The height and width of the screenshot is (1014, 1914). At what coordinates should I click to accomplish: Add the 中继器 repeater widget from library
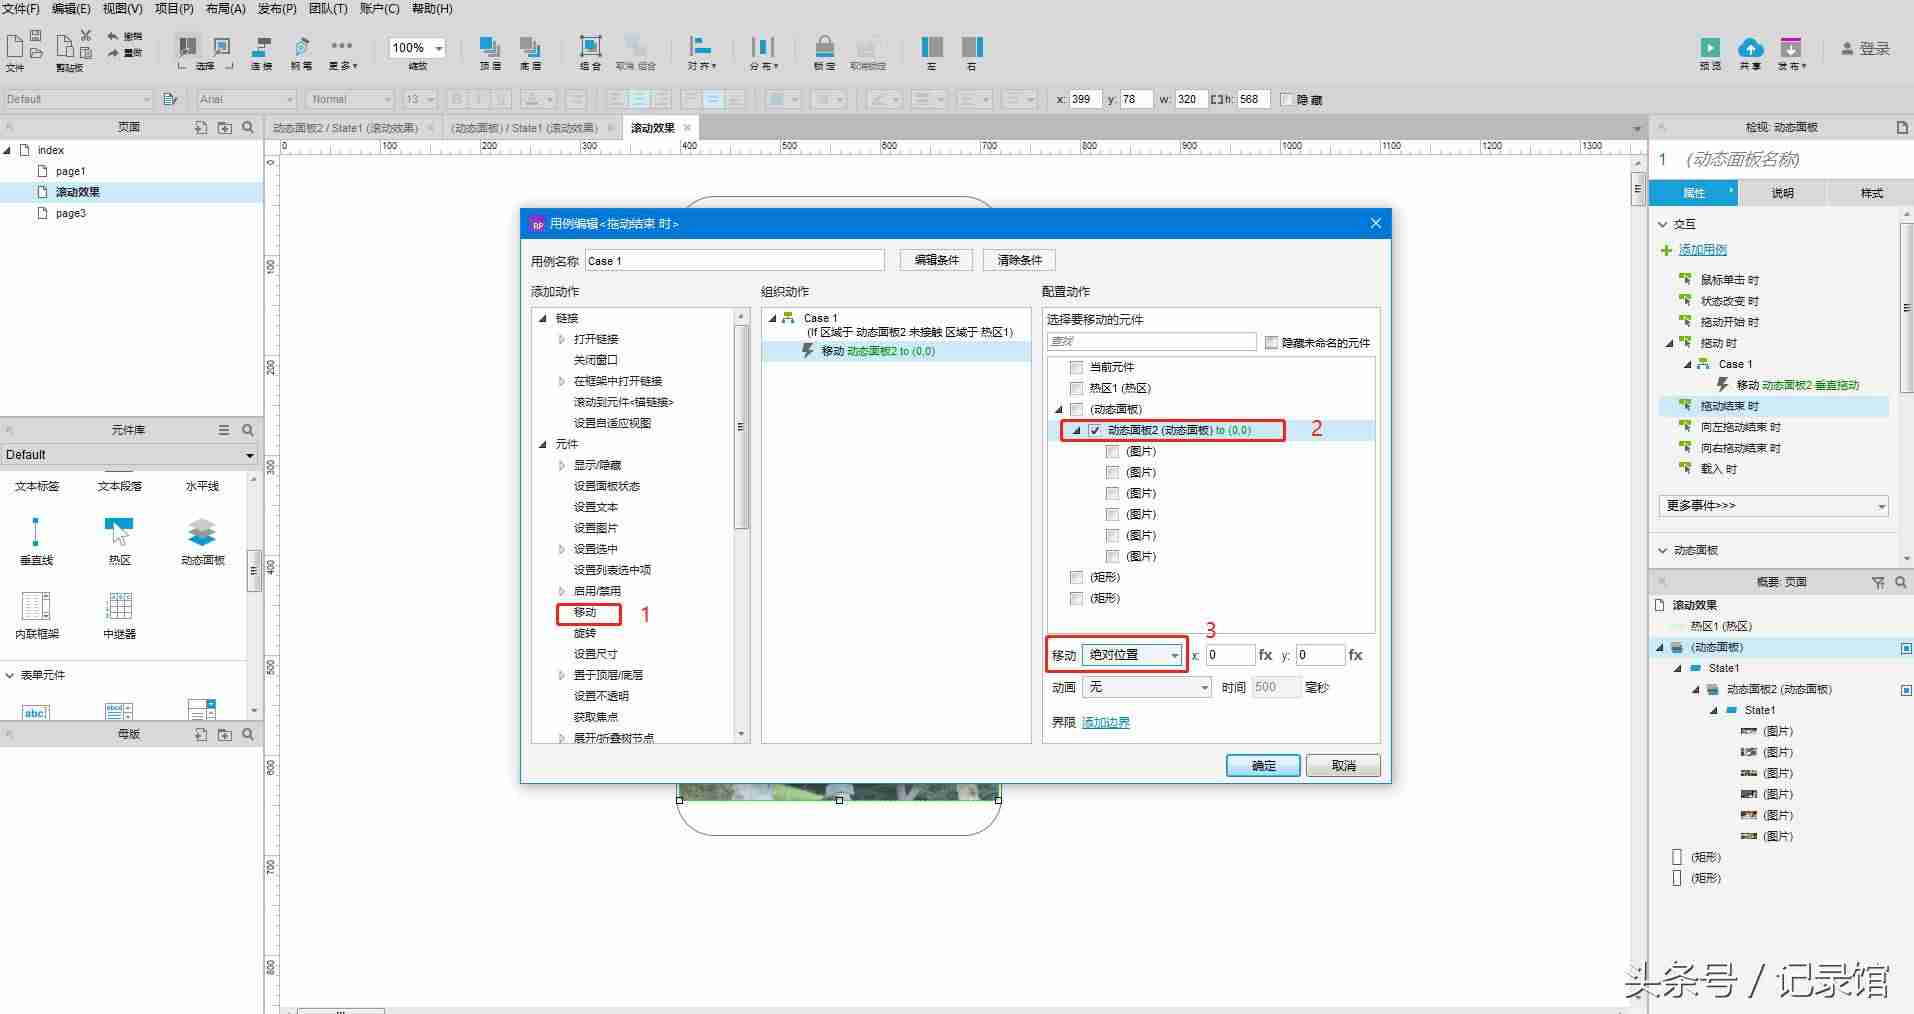coord(119,615)
